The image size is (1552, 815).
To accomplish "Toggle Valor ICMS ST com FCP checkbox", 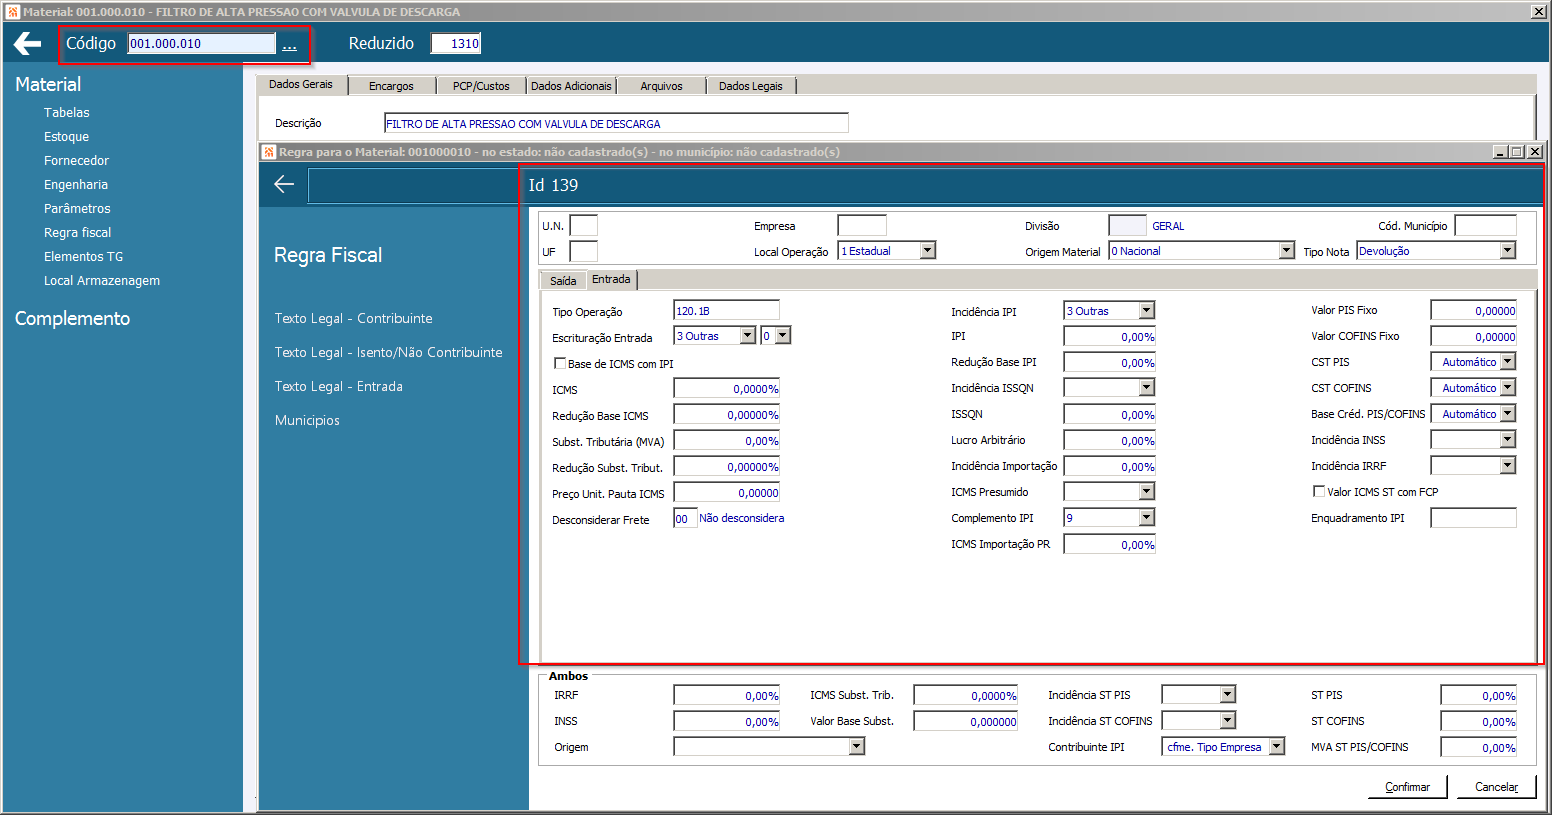I will [x=1319, y=492].
